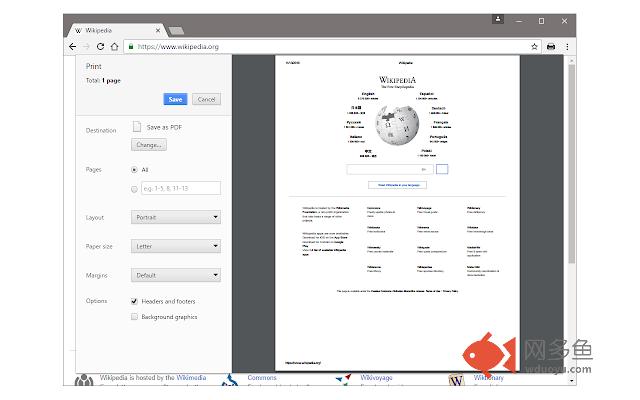
Task: Cancel the print dialog
Action: 206,99
